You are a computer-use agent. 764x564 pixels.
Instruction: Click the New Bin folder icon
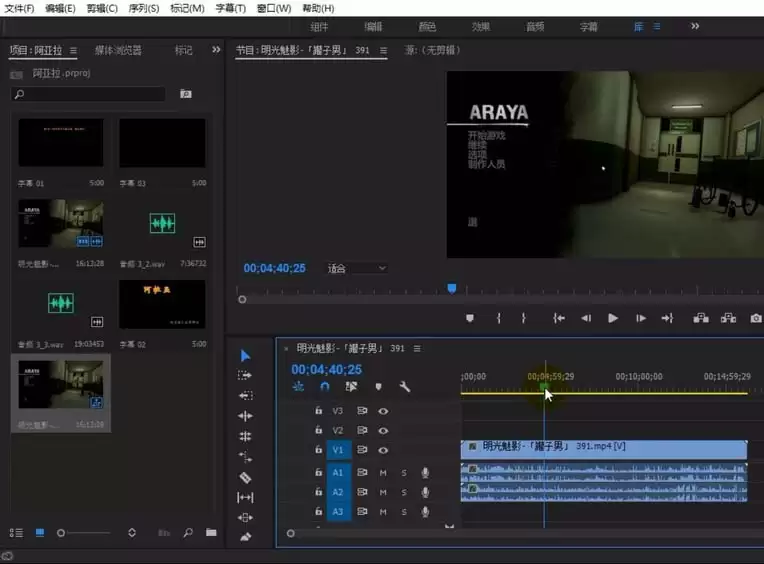211,533
